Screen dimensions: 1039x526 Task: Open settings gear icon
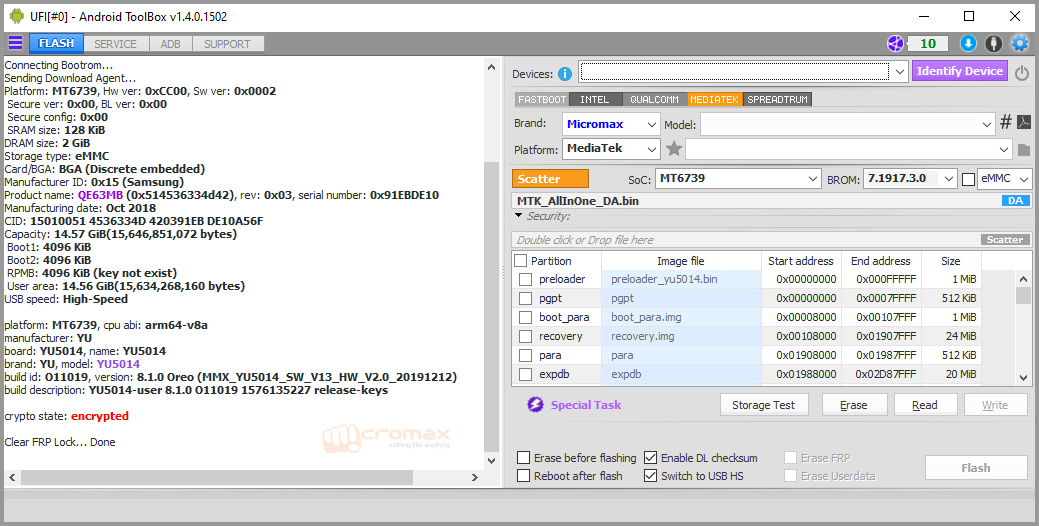coord(1019,44)
